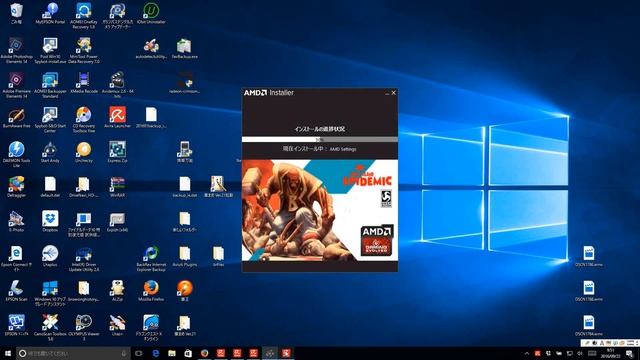Open Spybot S&D Start Center shortcut
Viewport: 640px width, 360px height.
click(50, 120)
